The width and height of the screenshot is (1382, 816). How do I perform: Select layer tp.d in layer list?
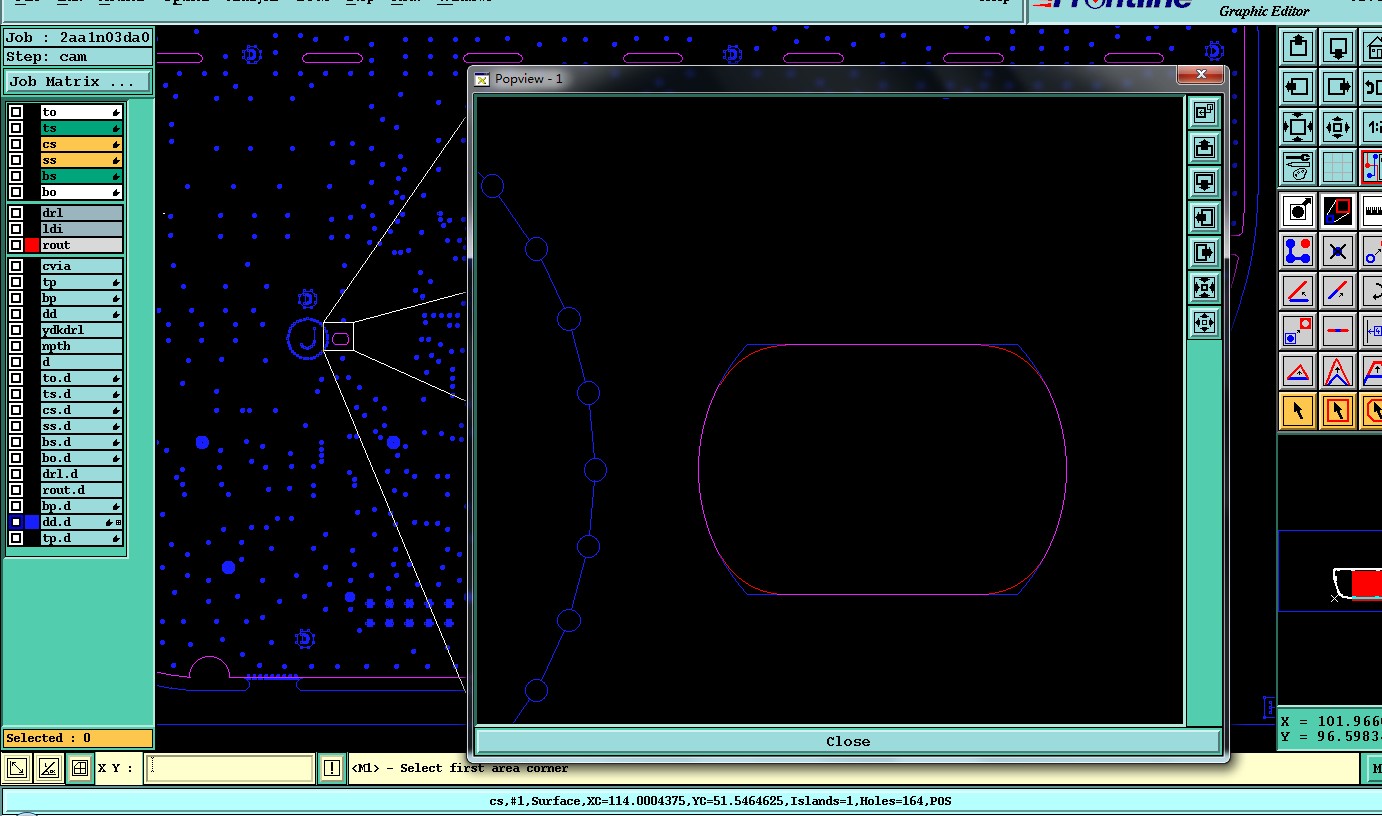pyautogui.click(x=81, y=538)
